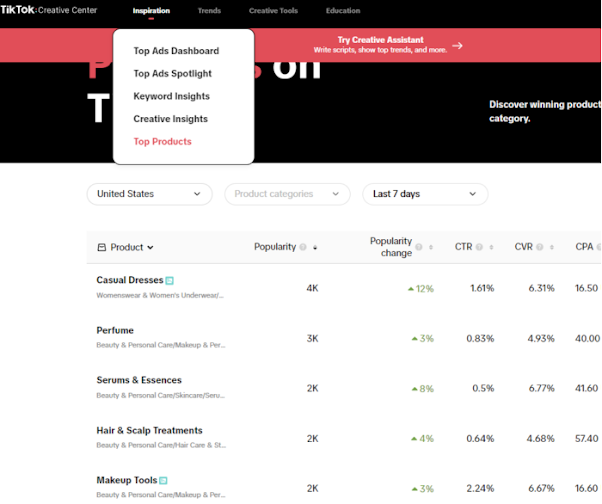
Task: Click the badge icon next to Makeup Tools
Action: click(x=163, y=480)
